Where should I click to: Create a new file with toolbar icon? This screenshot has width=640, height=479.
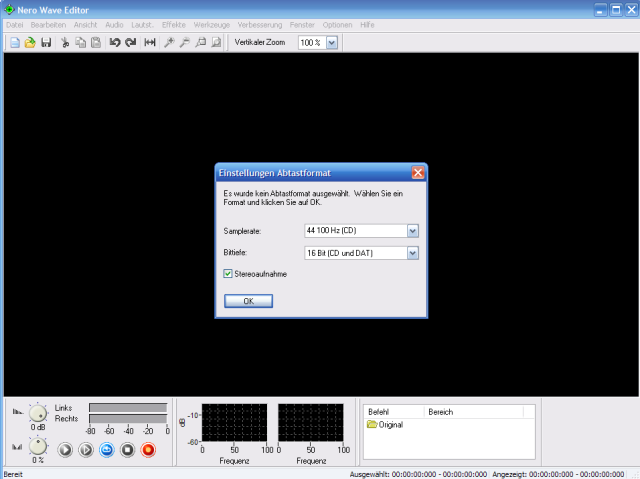coord(15,42)
